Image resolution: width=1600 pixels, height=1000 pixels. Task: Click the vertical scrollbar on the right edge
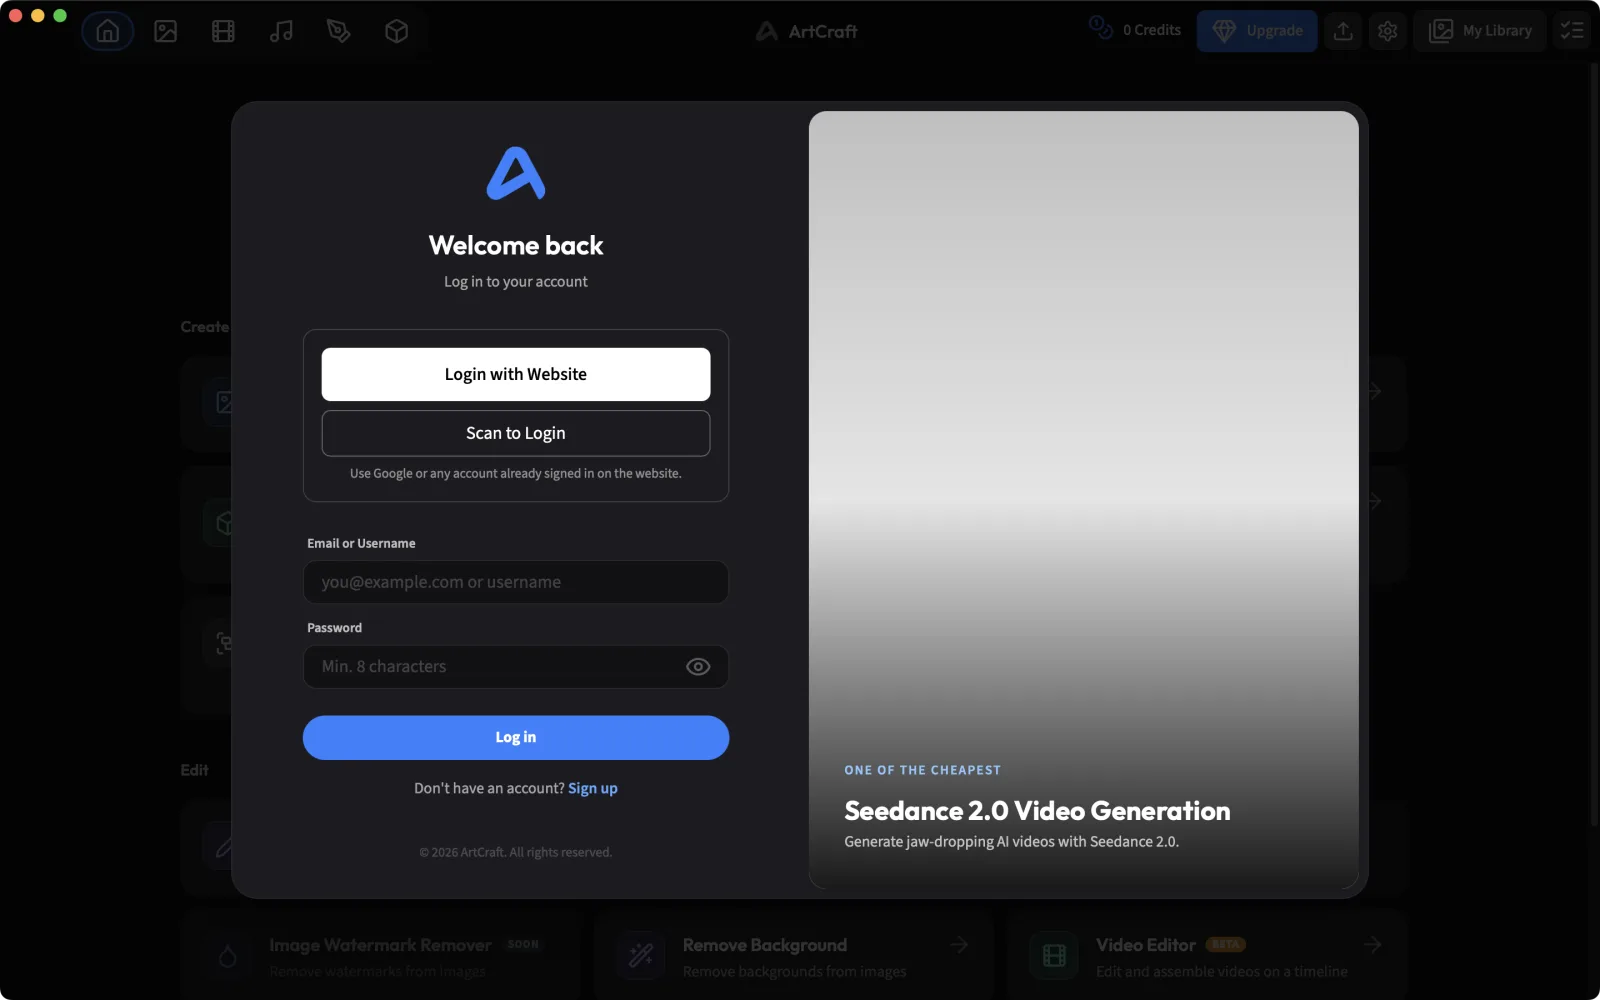click(x=1594, y=445)
